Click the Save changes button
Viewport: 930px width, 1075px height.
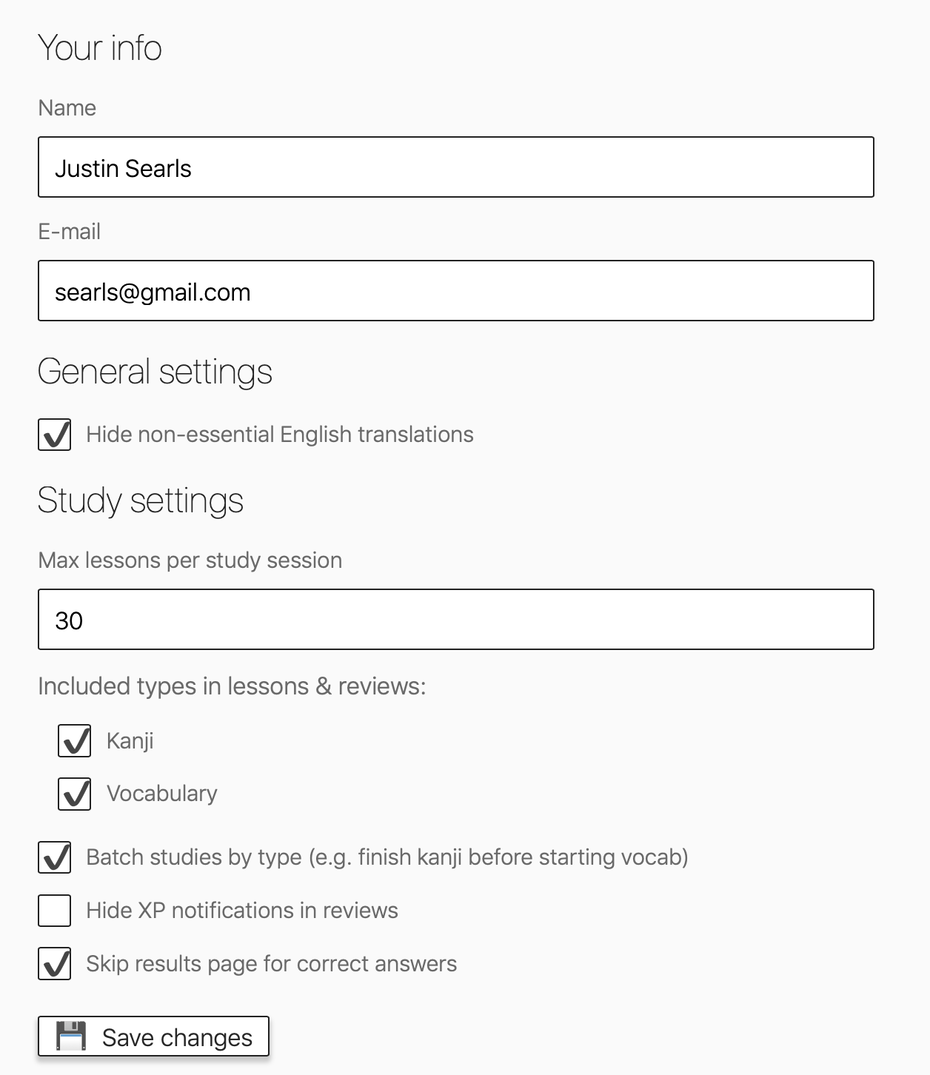[153, 1037]
